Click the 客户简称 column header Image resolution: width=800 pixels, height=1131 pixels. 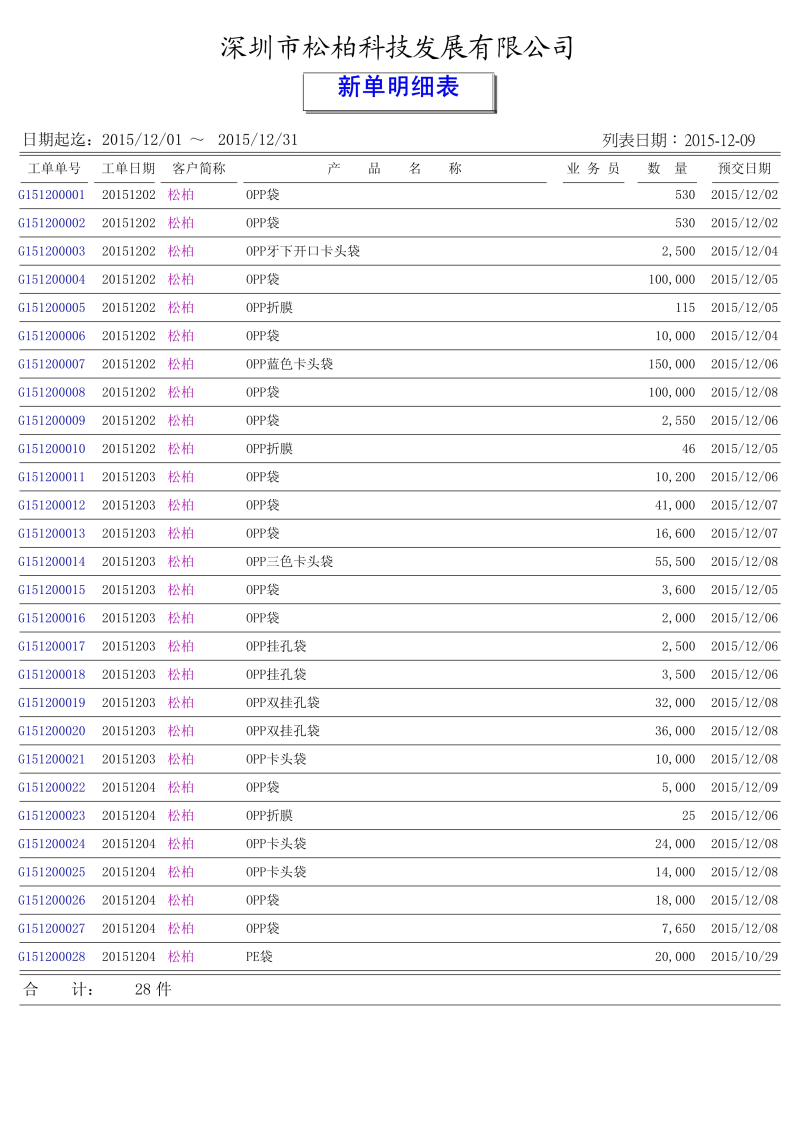coord(199,169)
